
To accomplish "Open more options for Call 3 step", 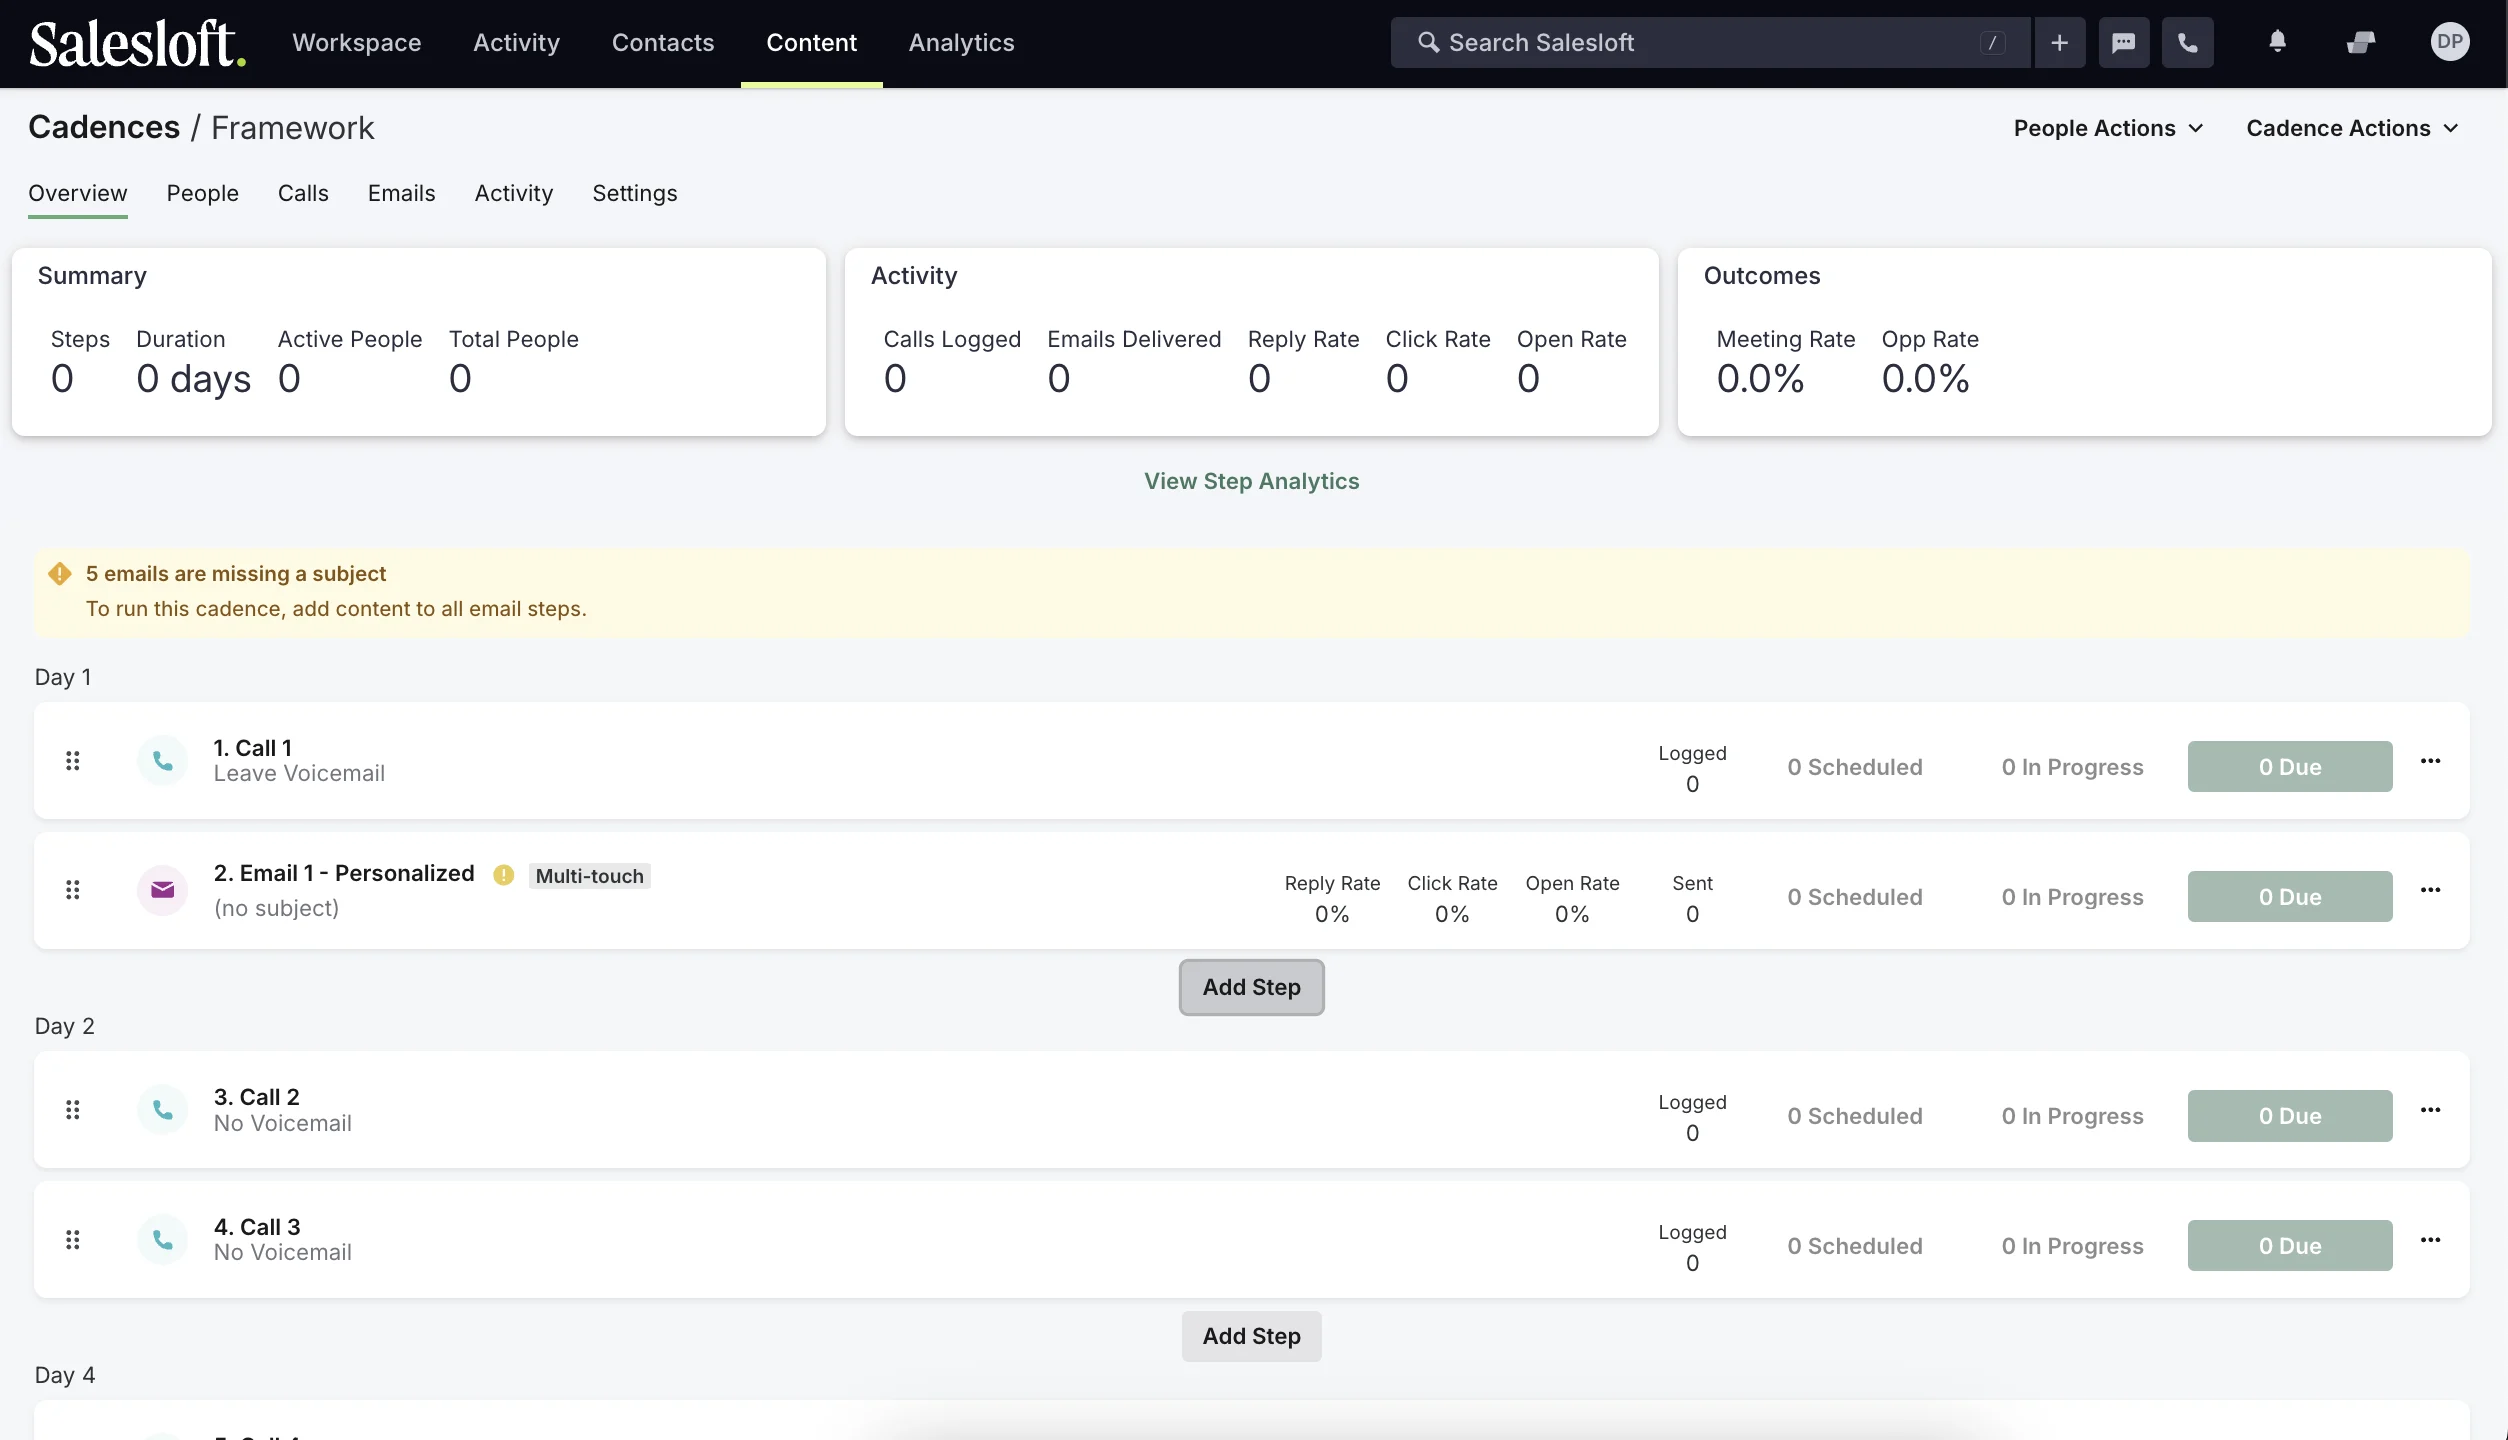I will [2430, 1240].
